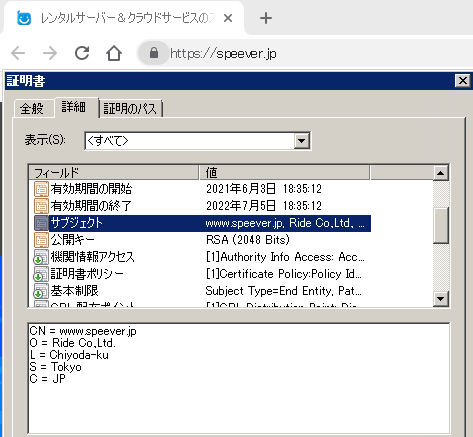Screen dimensions: 473x437
Task: Select the 公開キー field
Action: coord(72,240)
